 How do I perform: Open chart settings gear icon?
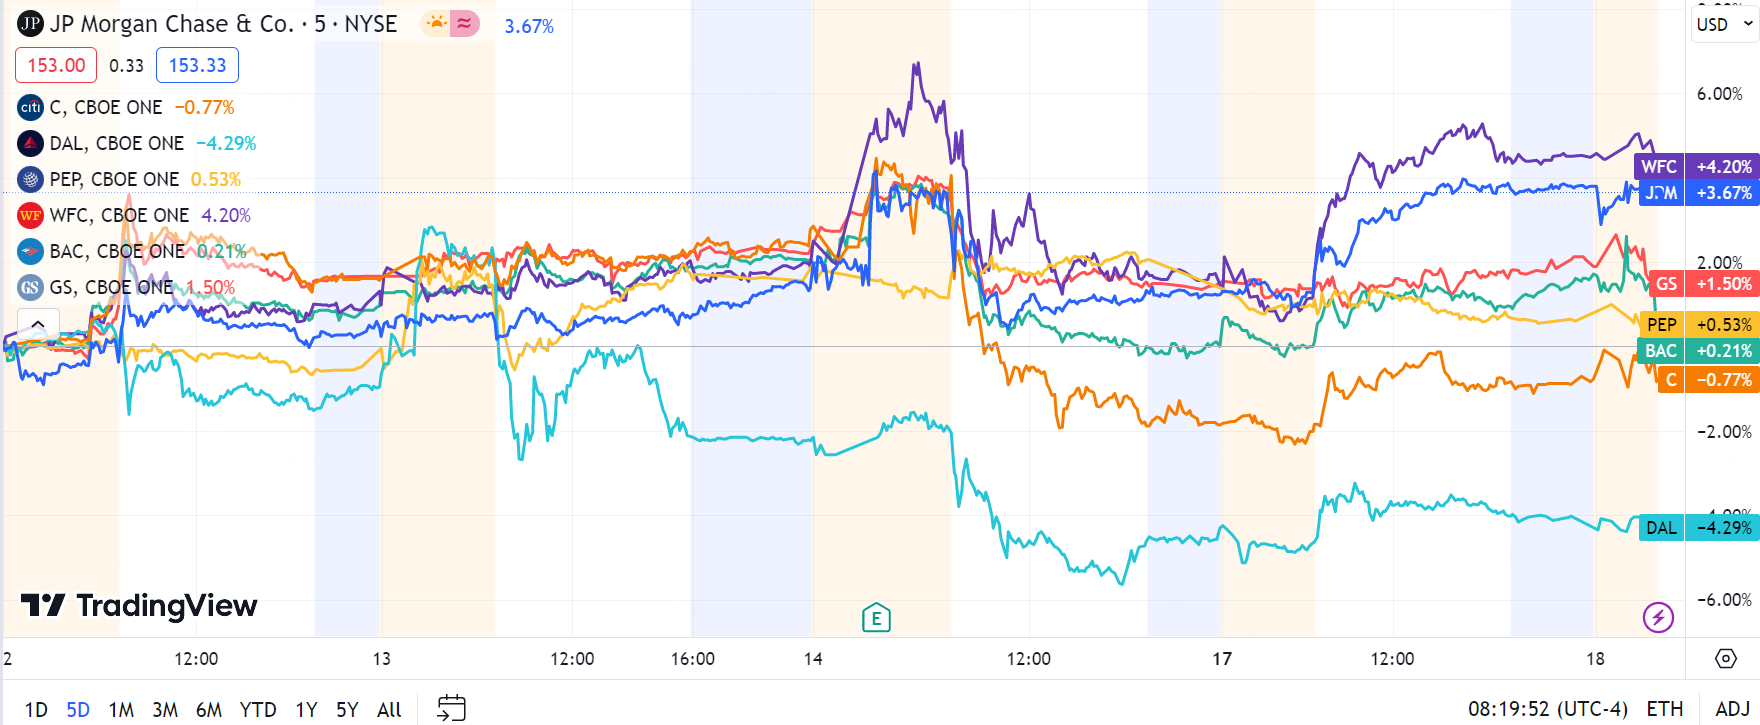point(1725,658)
